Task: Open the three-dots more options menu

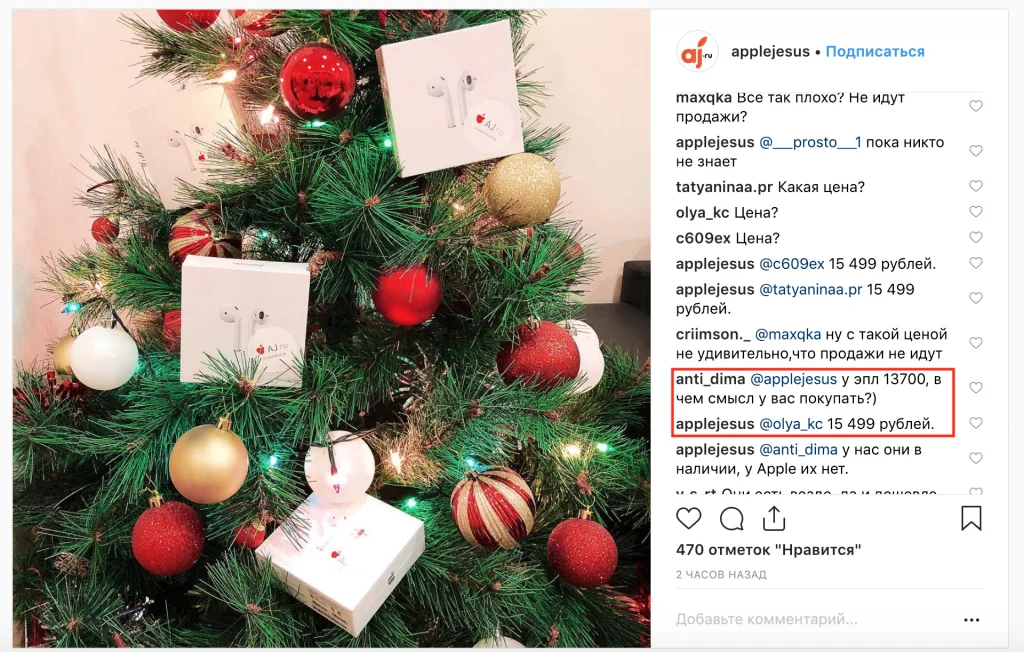Action: 971,619
